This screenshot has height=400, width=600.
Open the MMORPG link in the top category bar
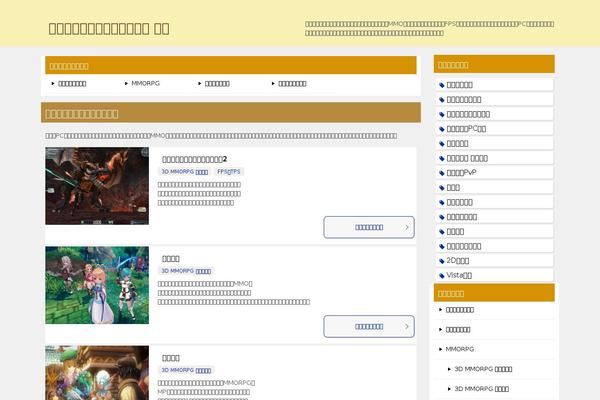tap(145, 83)
